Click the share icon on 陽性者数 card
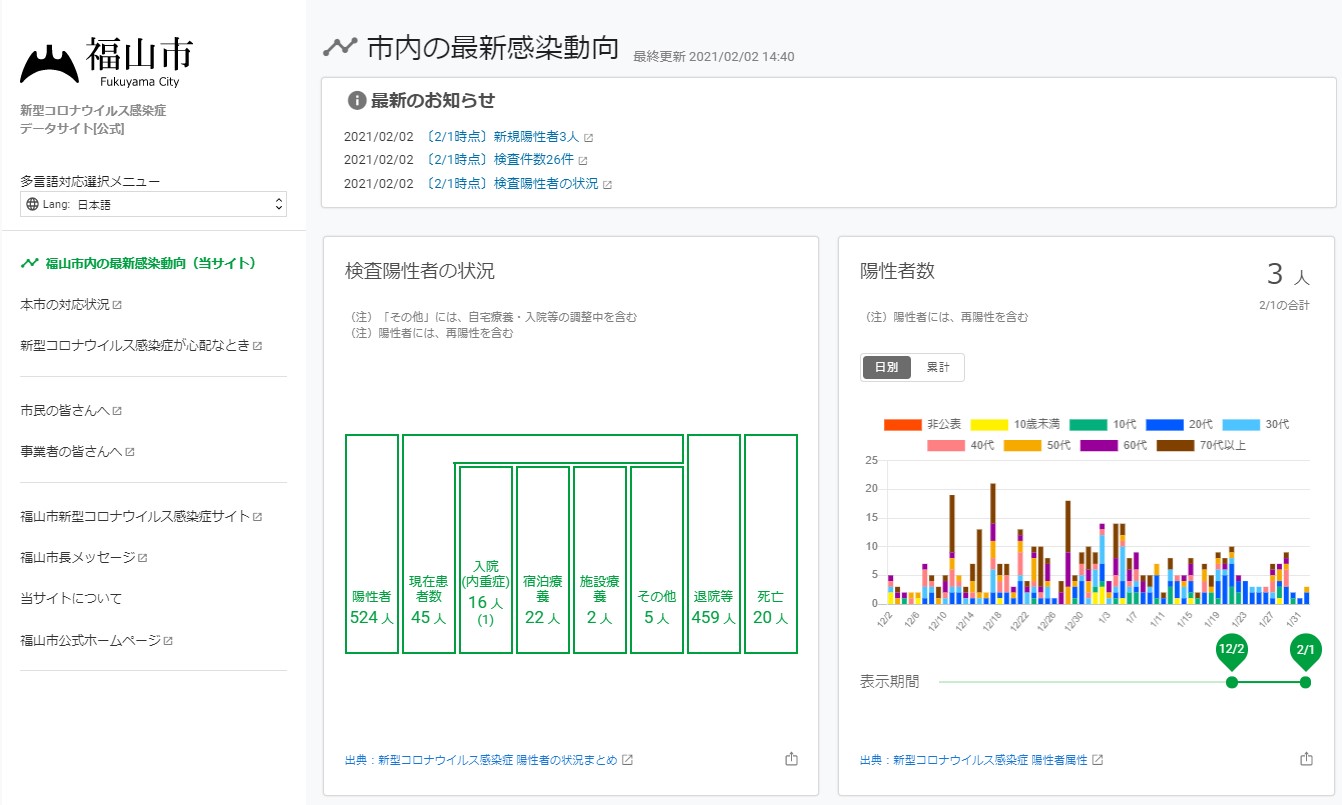The height and width of the screenshot is (805, 1342). (1306, 759)
